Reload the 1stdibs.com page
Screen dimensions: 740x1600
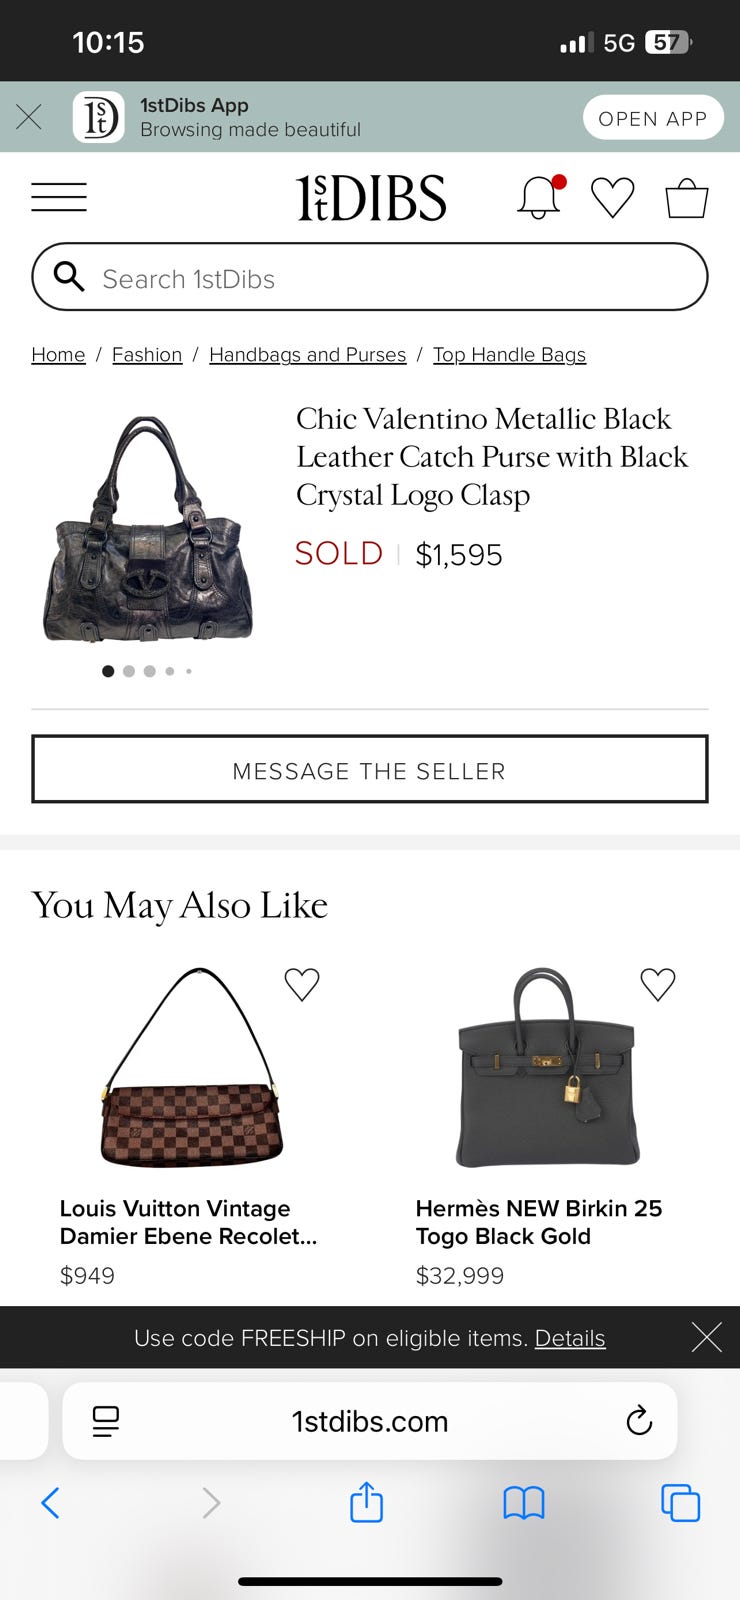638,1420
